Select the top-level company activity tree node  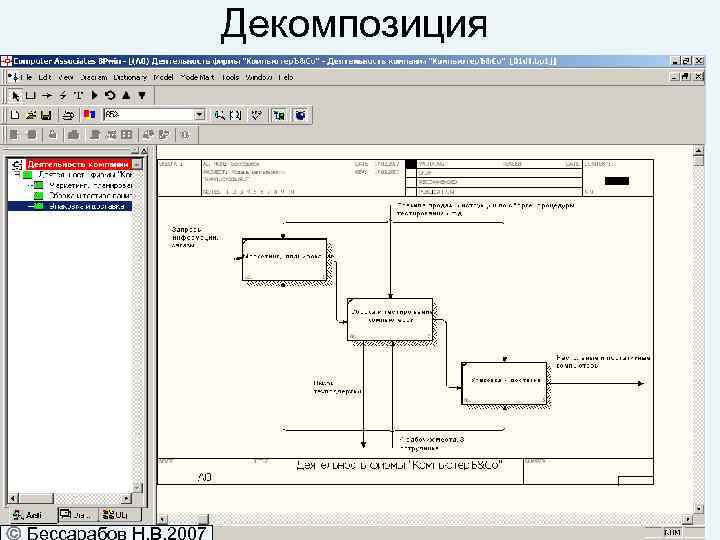[x=85, y=174]
